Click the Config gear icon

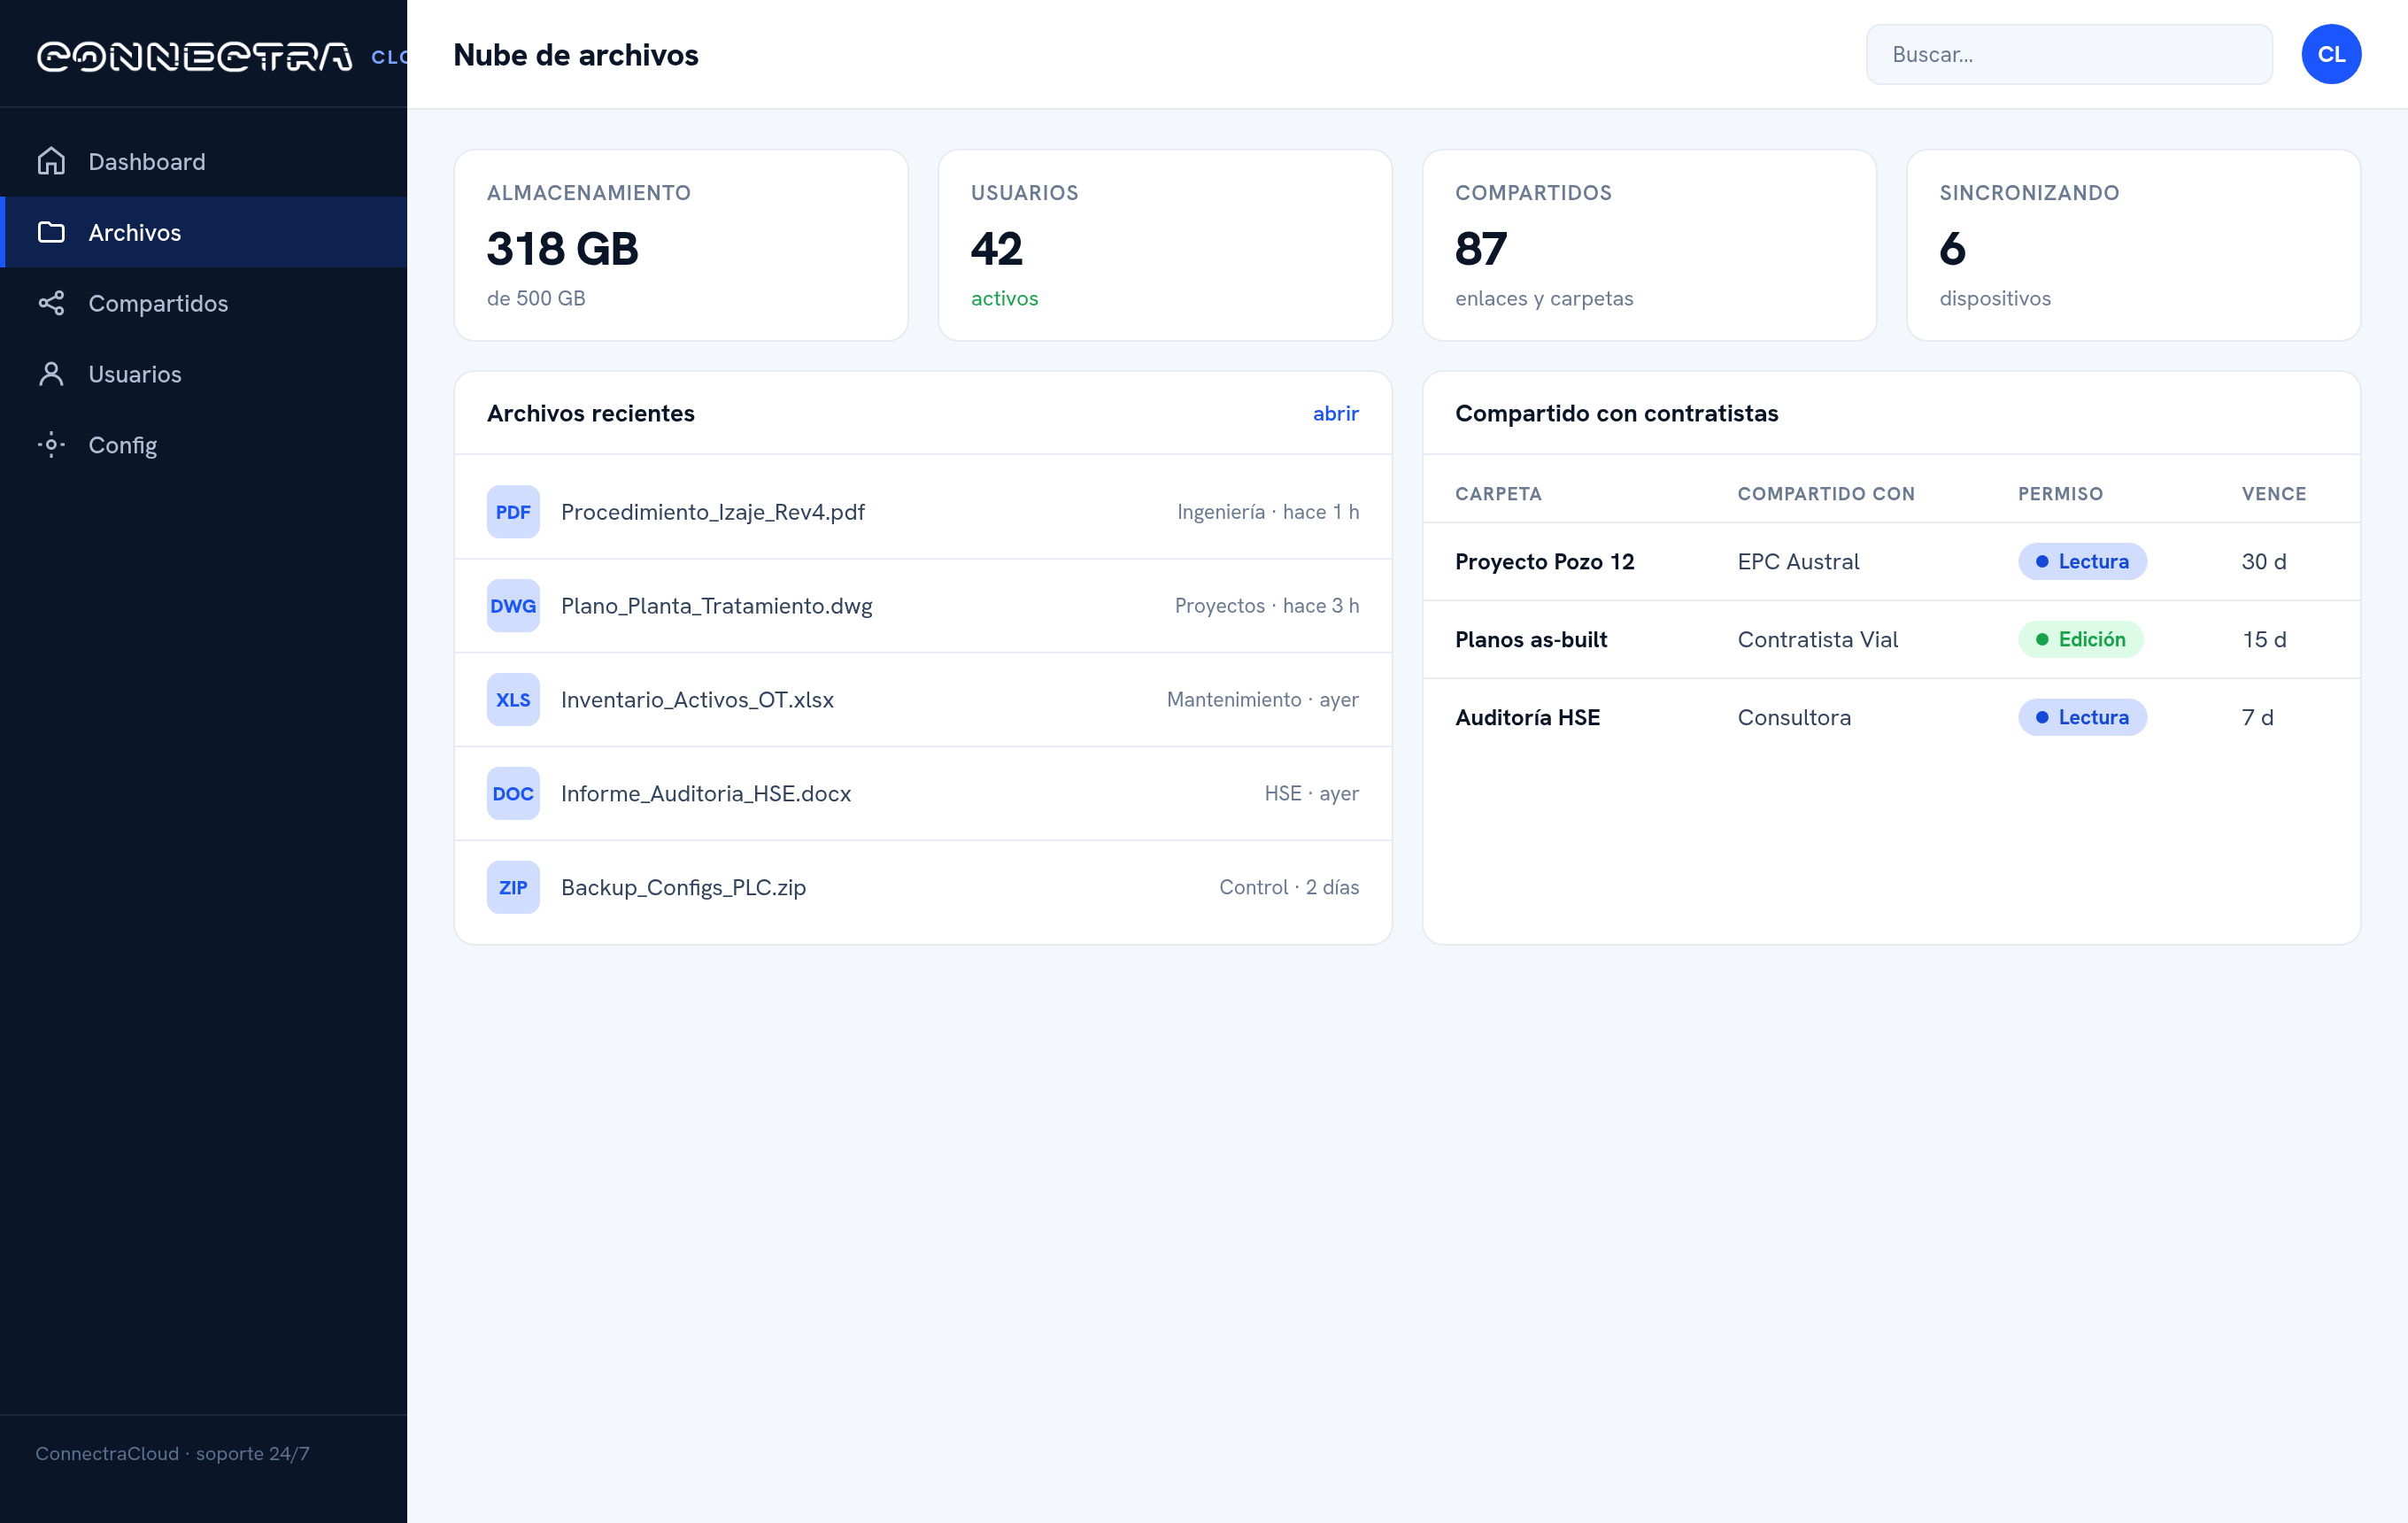(x=51, y=445)
